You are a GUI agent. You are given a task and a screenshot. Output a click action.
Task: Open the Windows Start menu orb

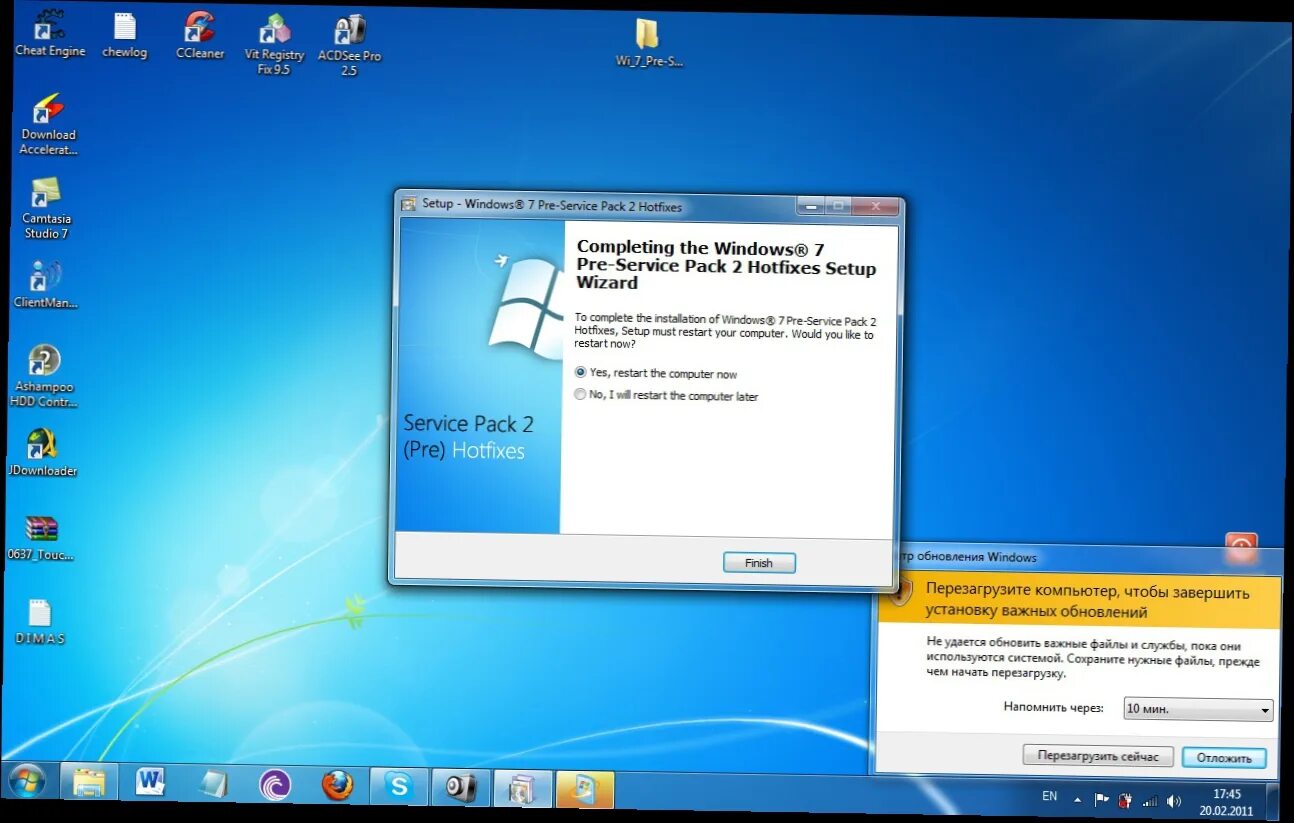[27, 783]
